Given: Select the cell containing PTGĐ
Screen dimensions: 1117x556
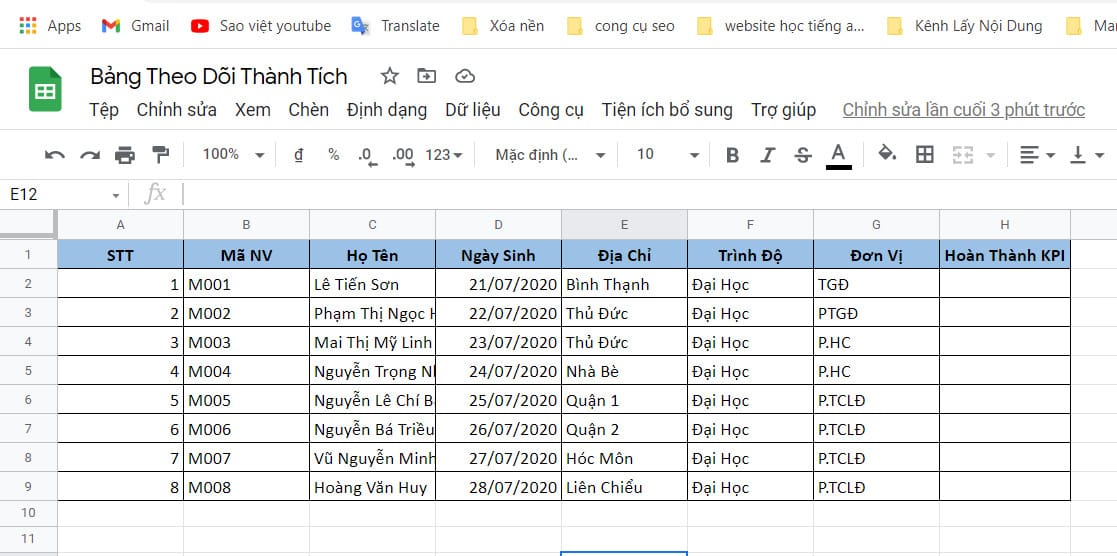Looking at the screenshot, I should point(876,313).
